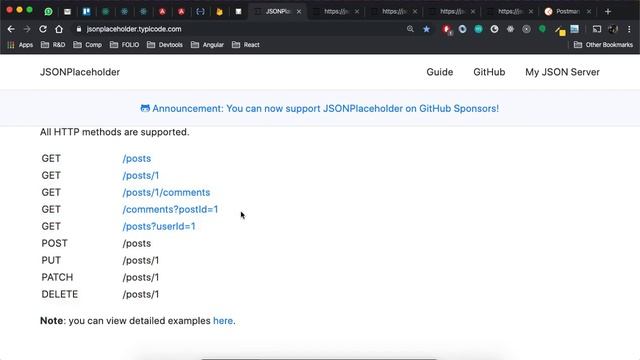This screenshot has height=360, width=640.
Task: Click the PATCH method label
Action: 57,278
